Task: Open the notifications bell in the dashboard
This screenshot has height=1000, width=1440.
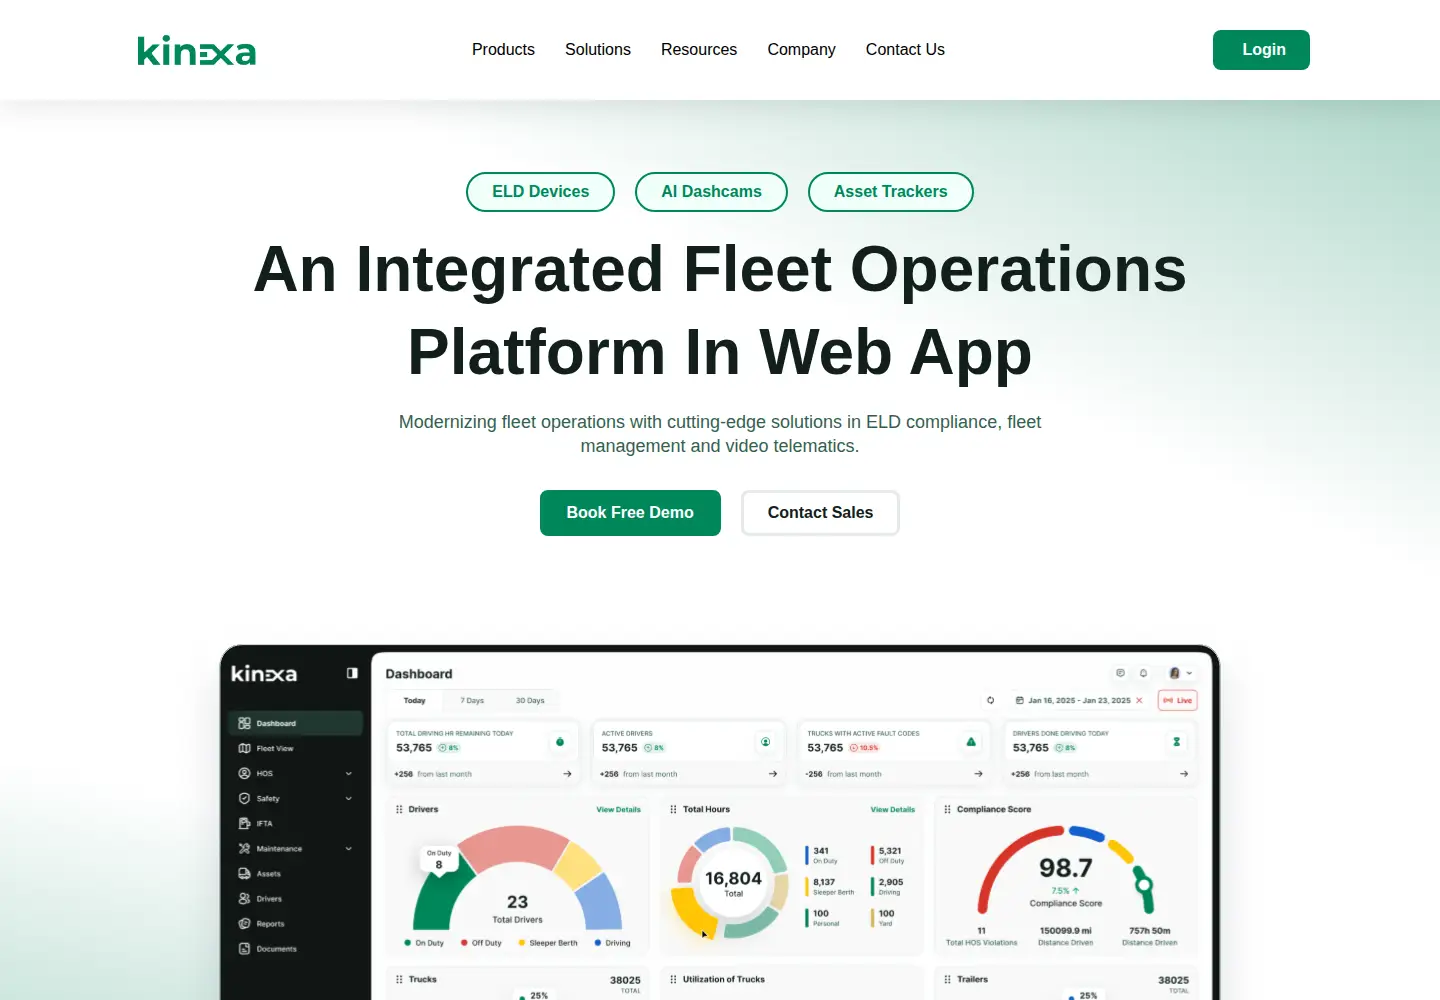Action: click(x=1143, y=673)
